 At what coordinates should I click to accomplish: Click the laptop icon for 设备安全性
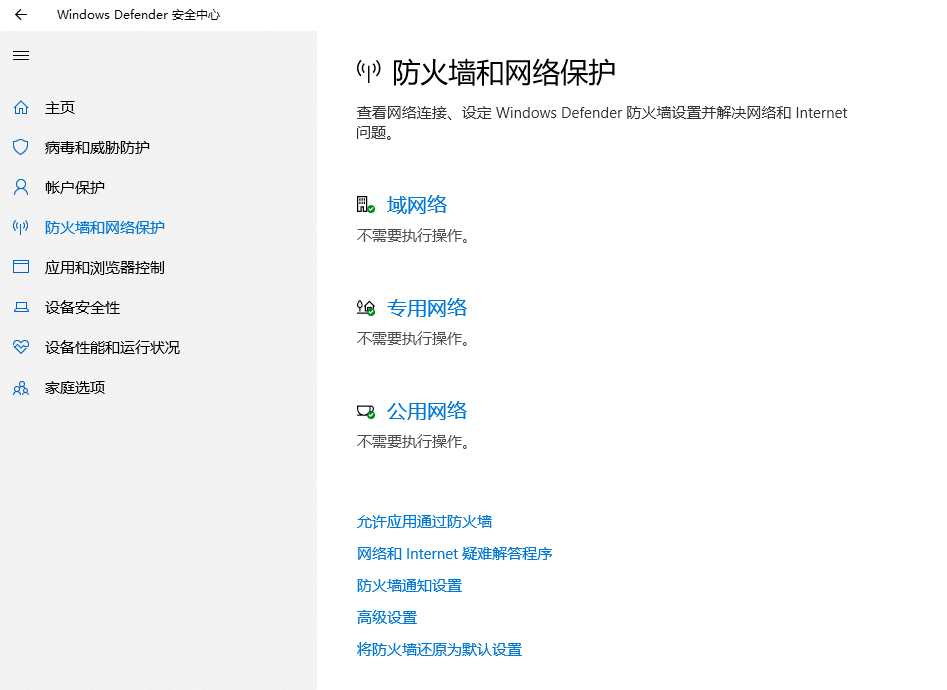coord(21,307)
